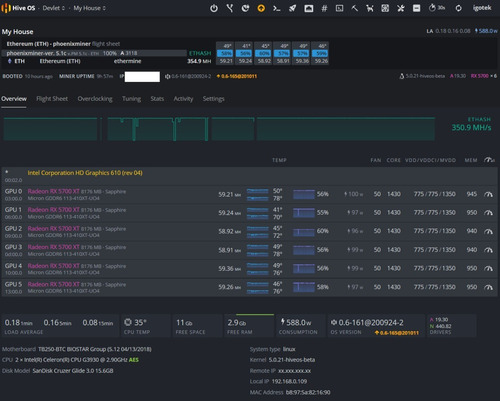Screen dimensions: 500x401
Task: Click the 11 Gb FREE SPACE panel
Action: pyautogui.click(x=197, y=326)
